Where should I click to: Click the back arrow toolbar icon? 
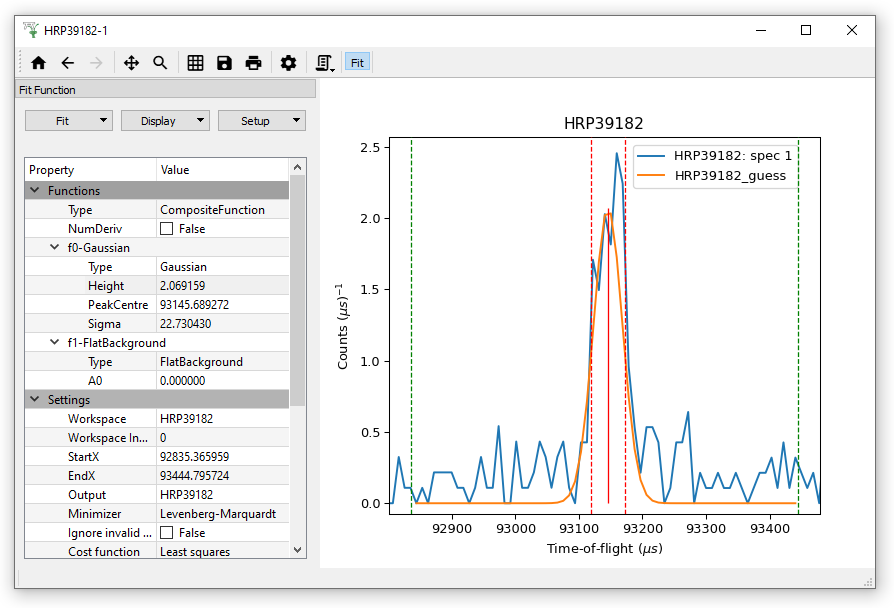[x=67, y=63]
